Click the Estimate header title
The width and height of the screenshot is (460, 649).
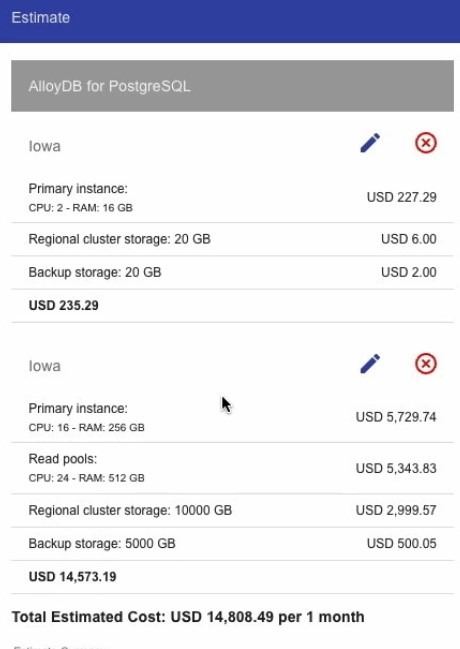[41, 17]
